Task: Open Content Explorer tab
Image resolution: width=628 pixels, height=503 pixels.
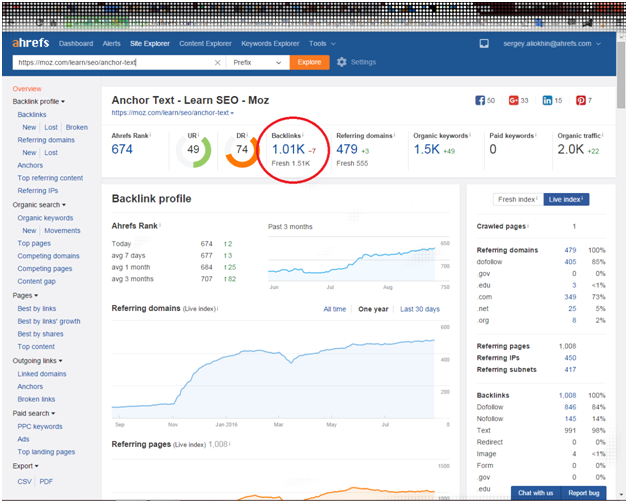Action: pos(205,43)
